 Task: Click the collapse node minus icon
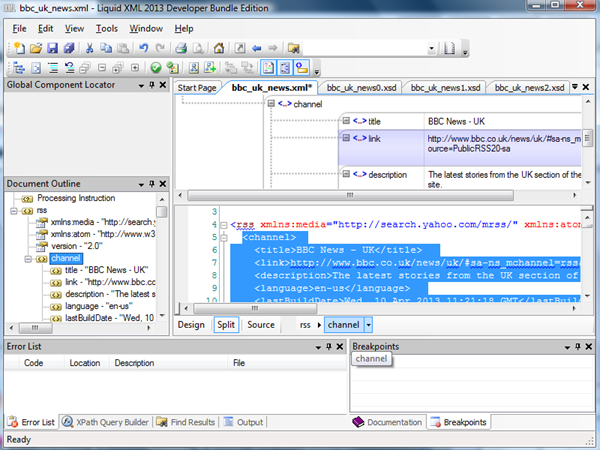(102, 68)
